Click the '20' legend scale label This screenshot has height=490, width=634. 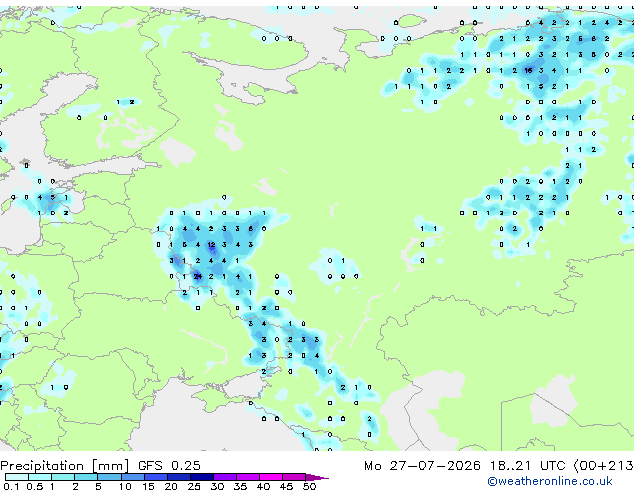[x=171, y=486]
